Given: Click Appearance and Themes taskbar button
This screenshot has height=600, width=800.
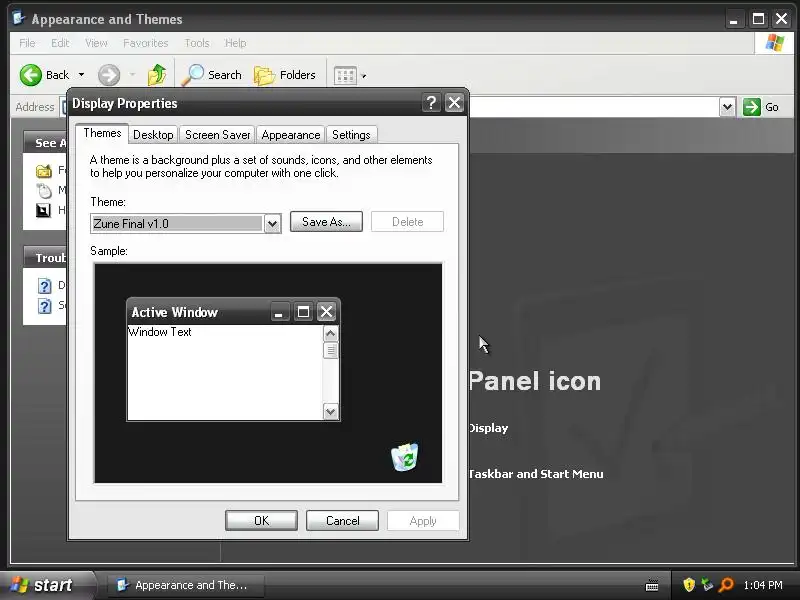Looking at the screenshot, I should pos(186,585).
